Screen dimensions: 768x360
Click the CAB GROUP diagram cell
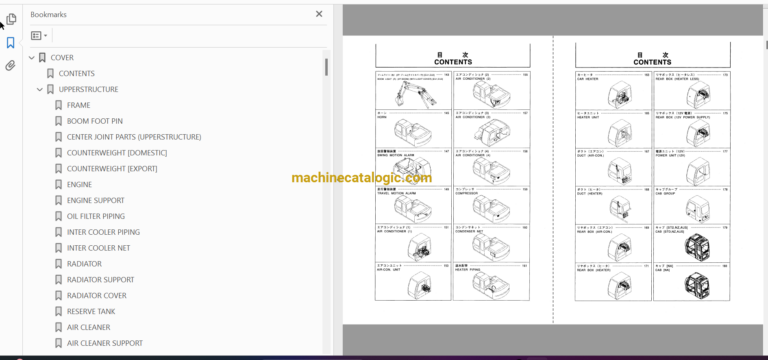click(692, 205)
